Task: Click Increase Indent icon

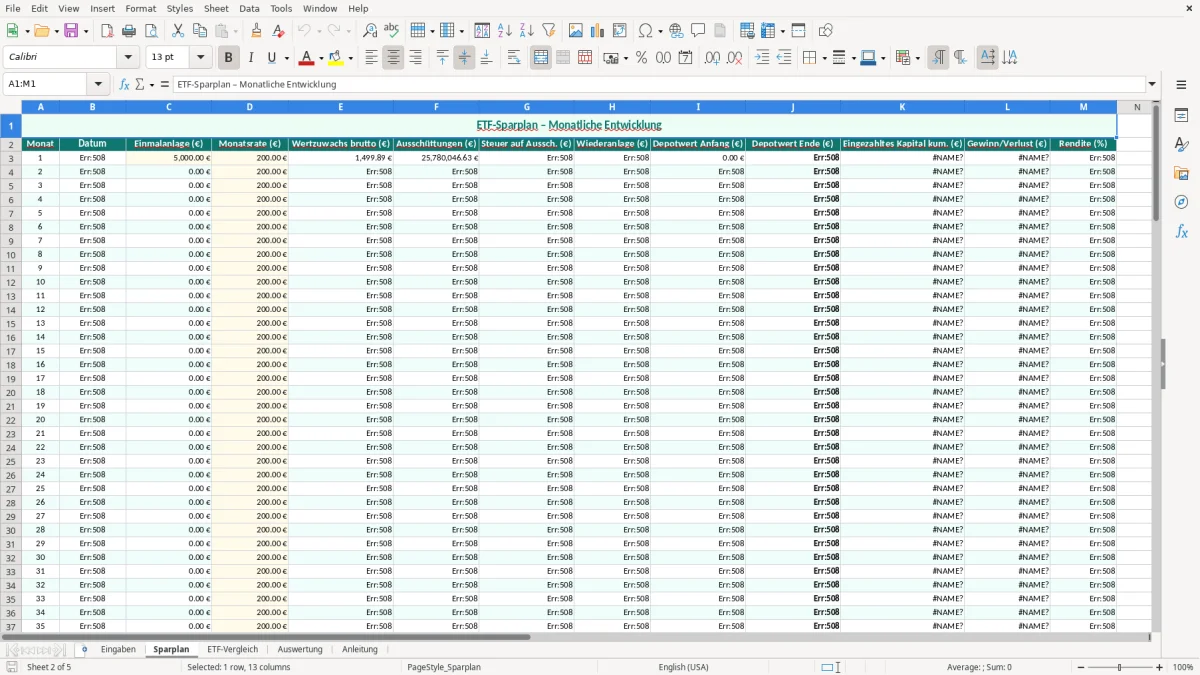Action: point(762,58)
